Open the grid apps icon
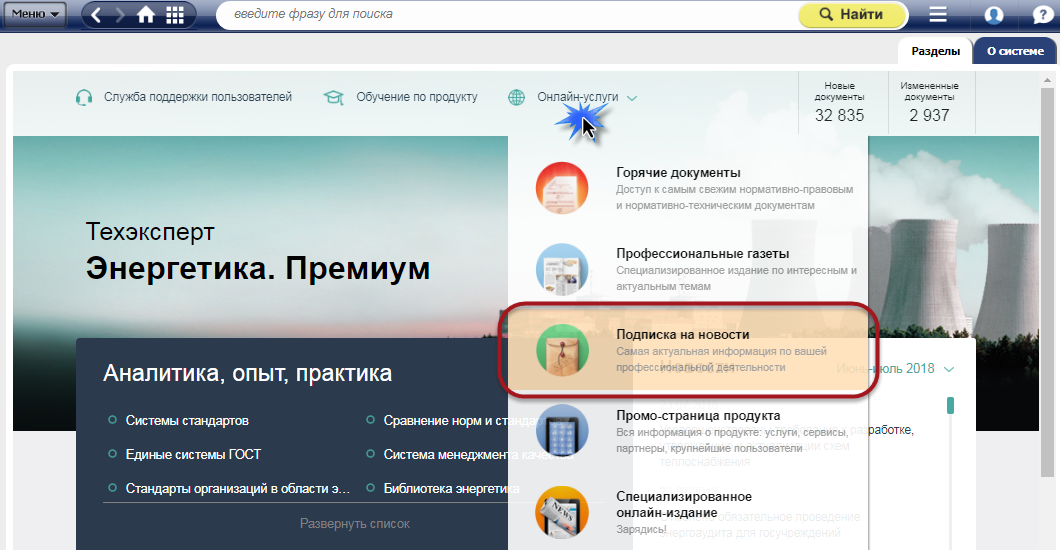The width and height of the screenshot is (1060, 550). tap(175, 15)
